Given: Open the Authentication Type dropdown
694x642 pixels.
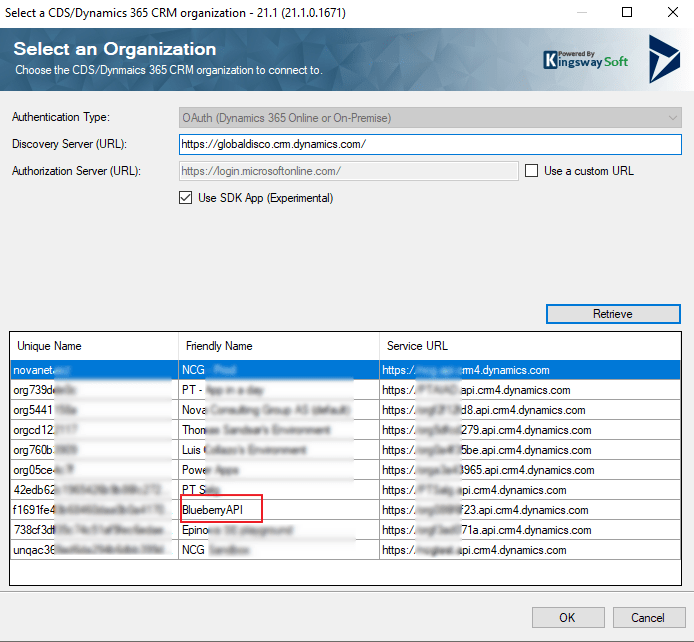Looking at the screenshot, I should [x=430, y=118].
